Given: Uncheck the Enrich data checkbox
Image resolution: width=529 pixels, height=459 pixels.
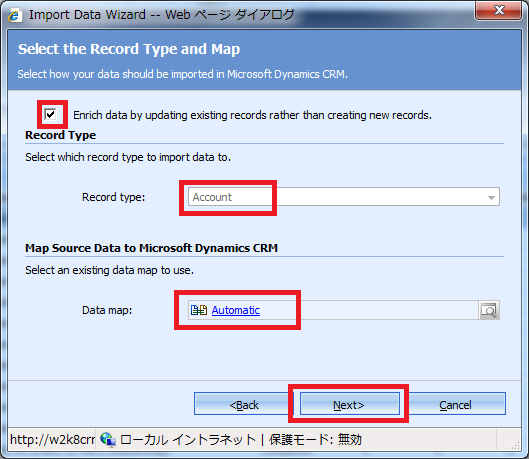Looking at the screenshot, I should point(50,114).
